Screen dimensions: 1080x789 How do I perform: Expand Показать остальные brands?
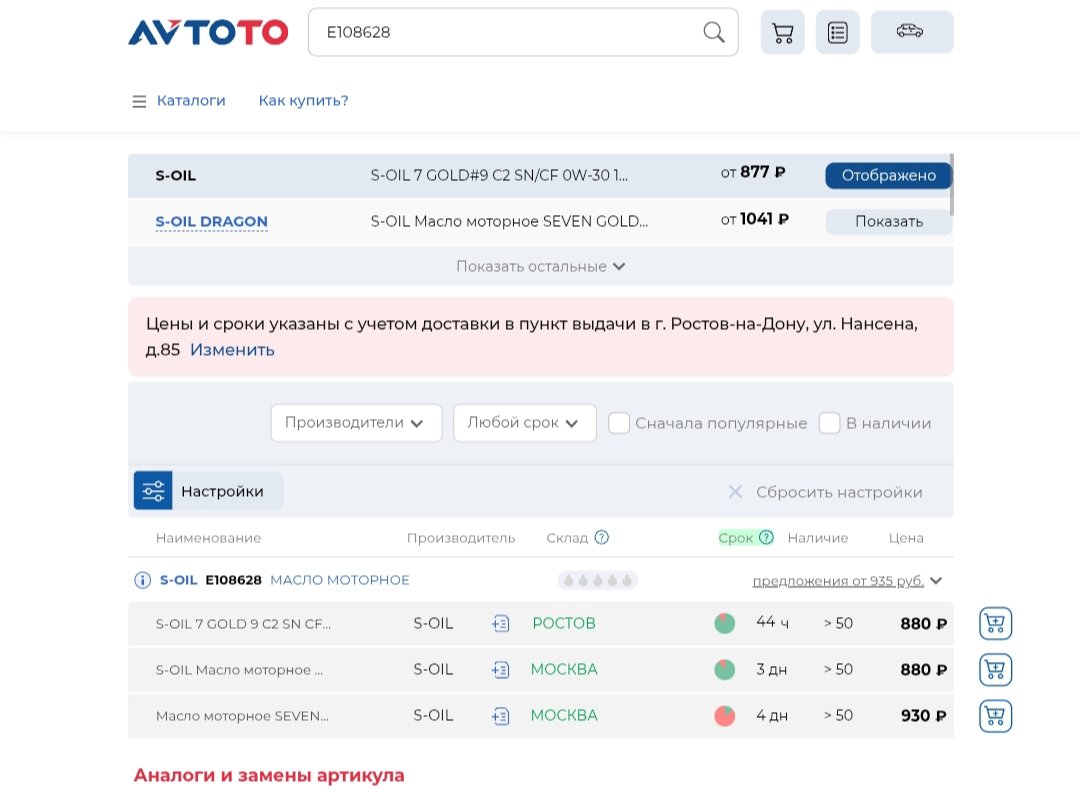click(541, 266)
